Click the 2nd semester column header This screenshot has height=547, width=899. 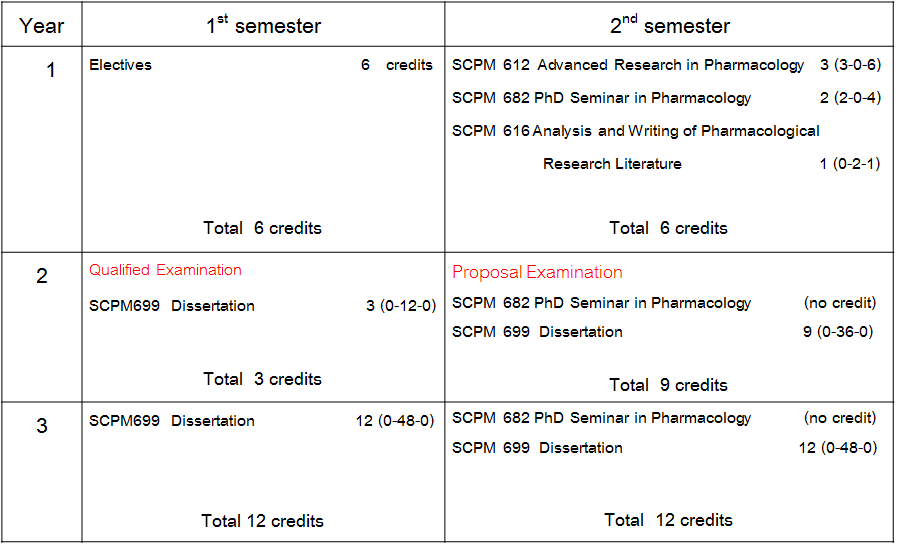[x=670, y=26]
